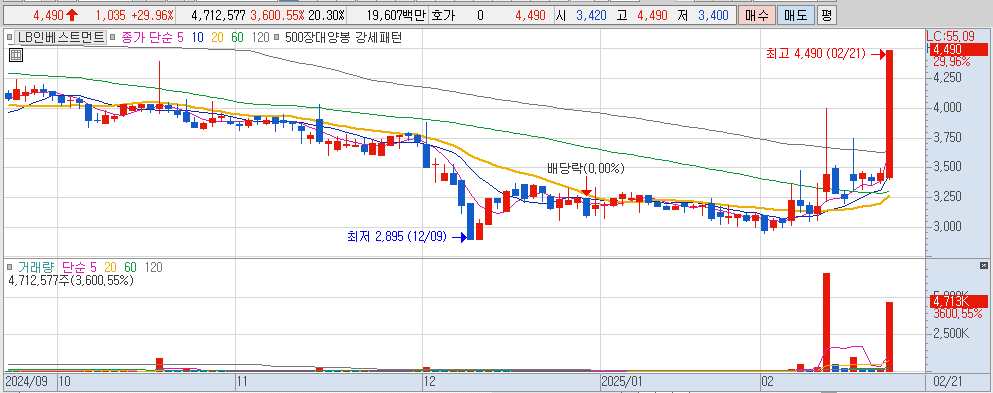Click the 거래량 volume indicator label
Image resolution: width=993 pixels, height=393 pixels.
point(36,268)
